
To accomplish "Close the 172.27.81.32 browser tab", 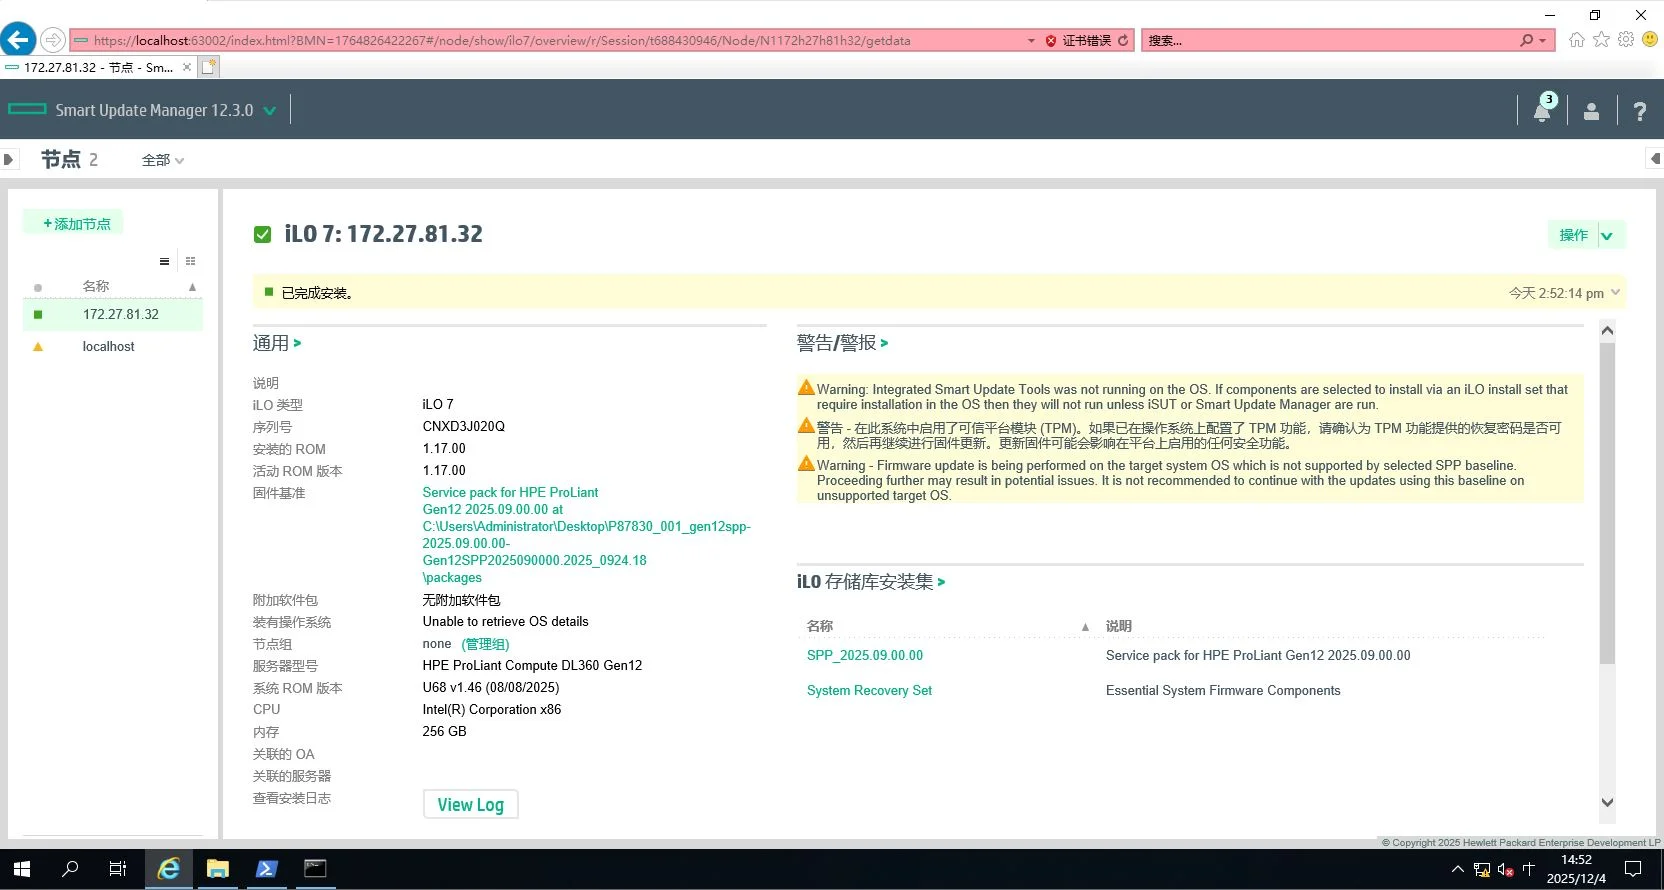I will pos(187,67).
